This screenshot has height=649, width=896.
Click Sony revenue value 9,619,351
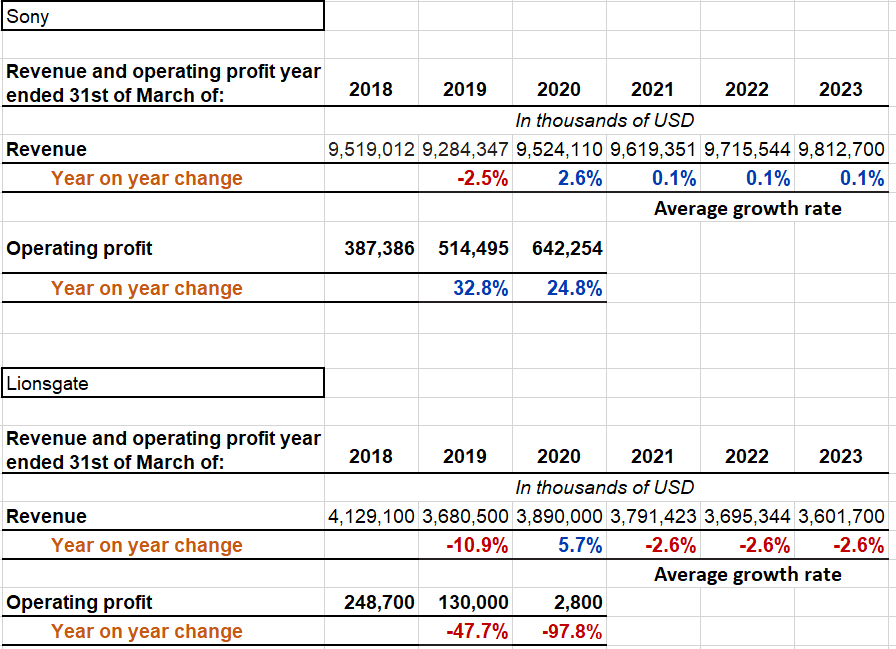click(653, 149)
